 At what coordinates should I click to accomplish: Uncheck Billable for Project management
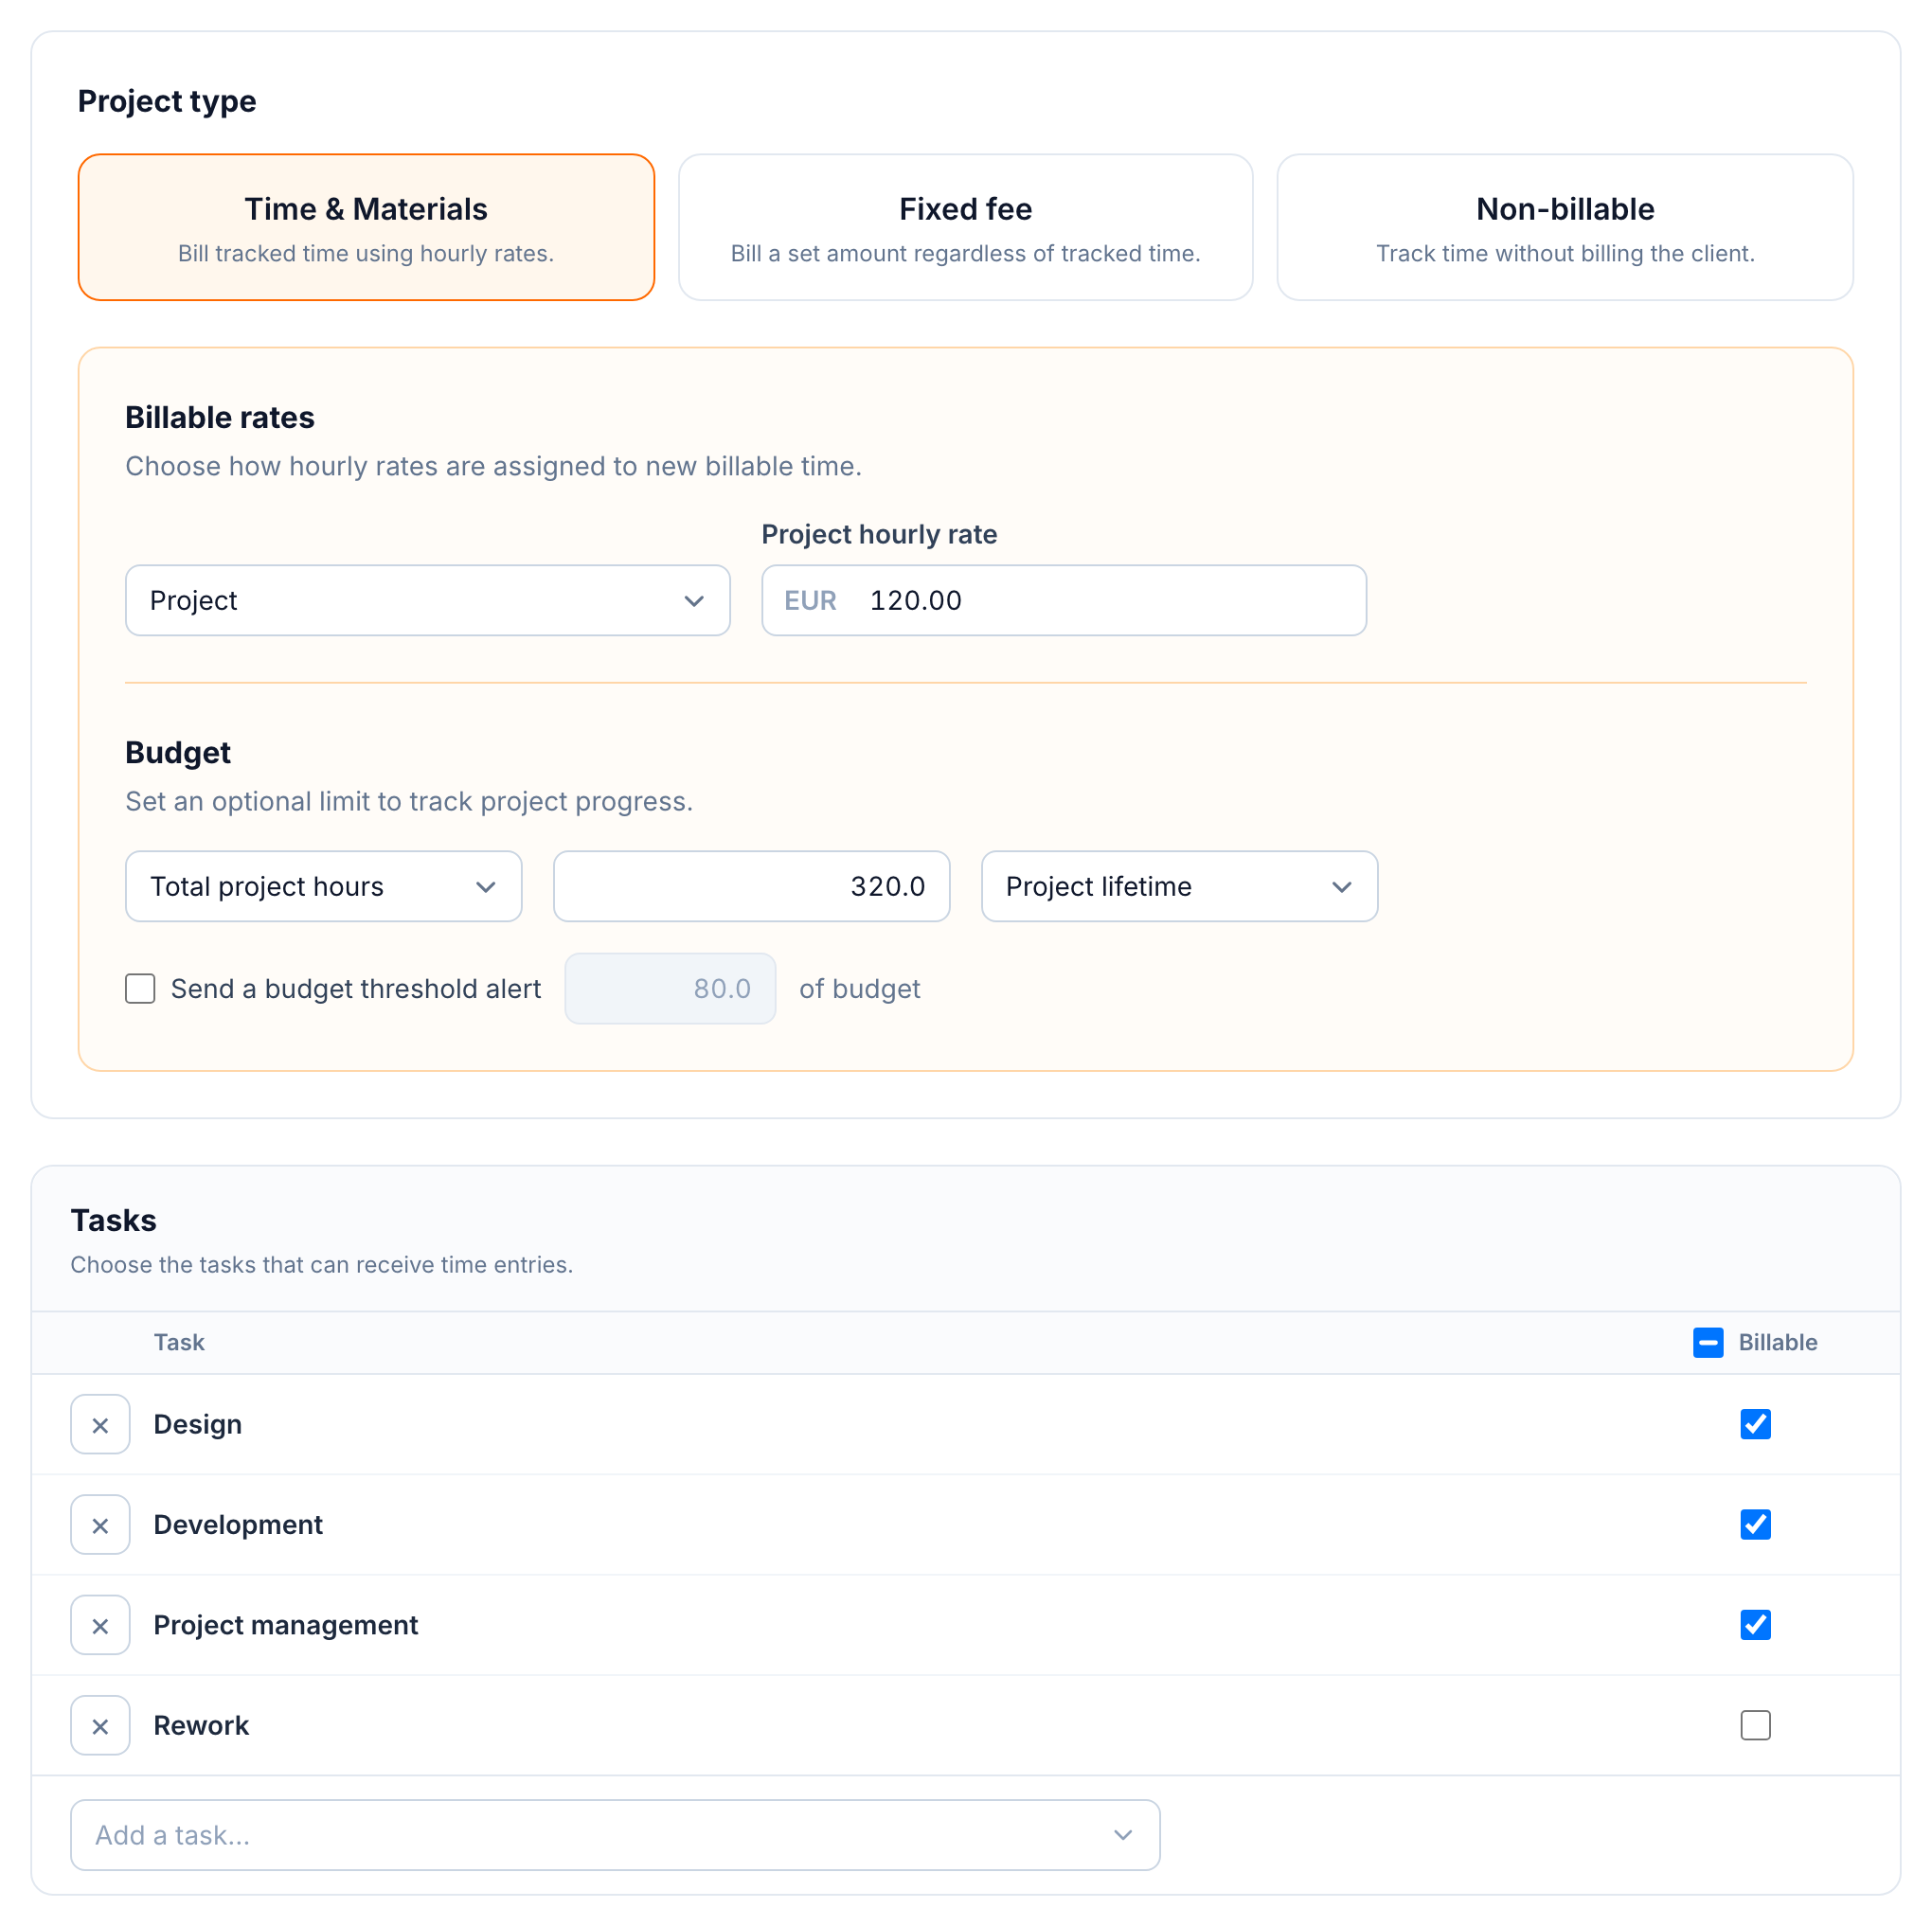(1755, 1625)
